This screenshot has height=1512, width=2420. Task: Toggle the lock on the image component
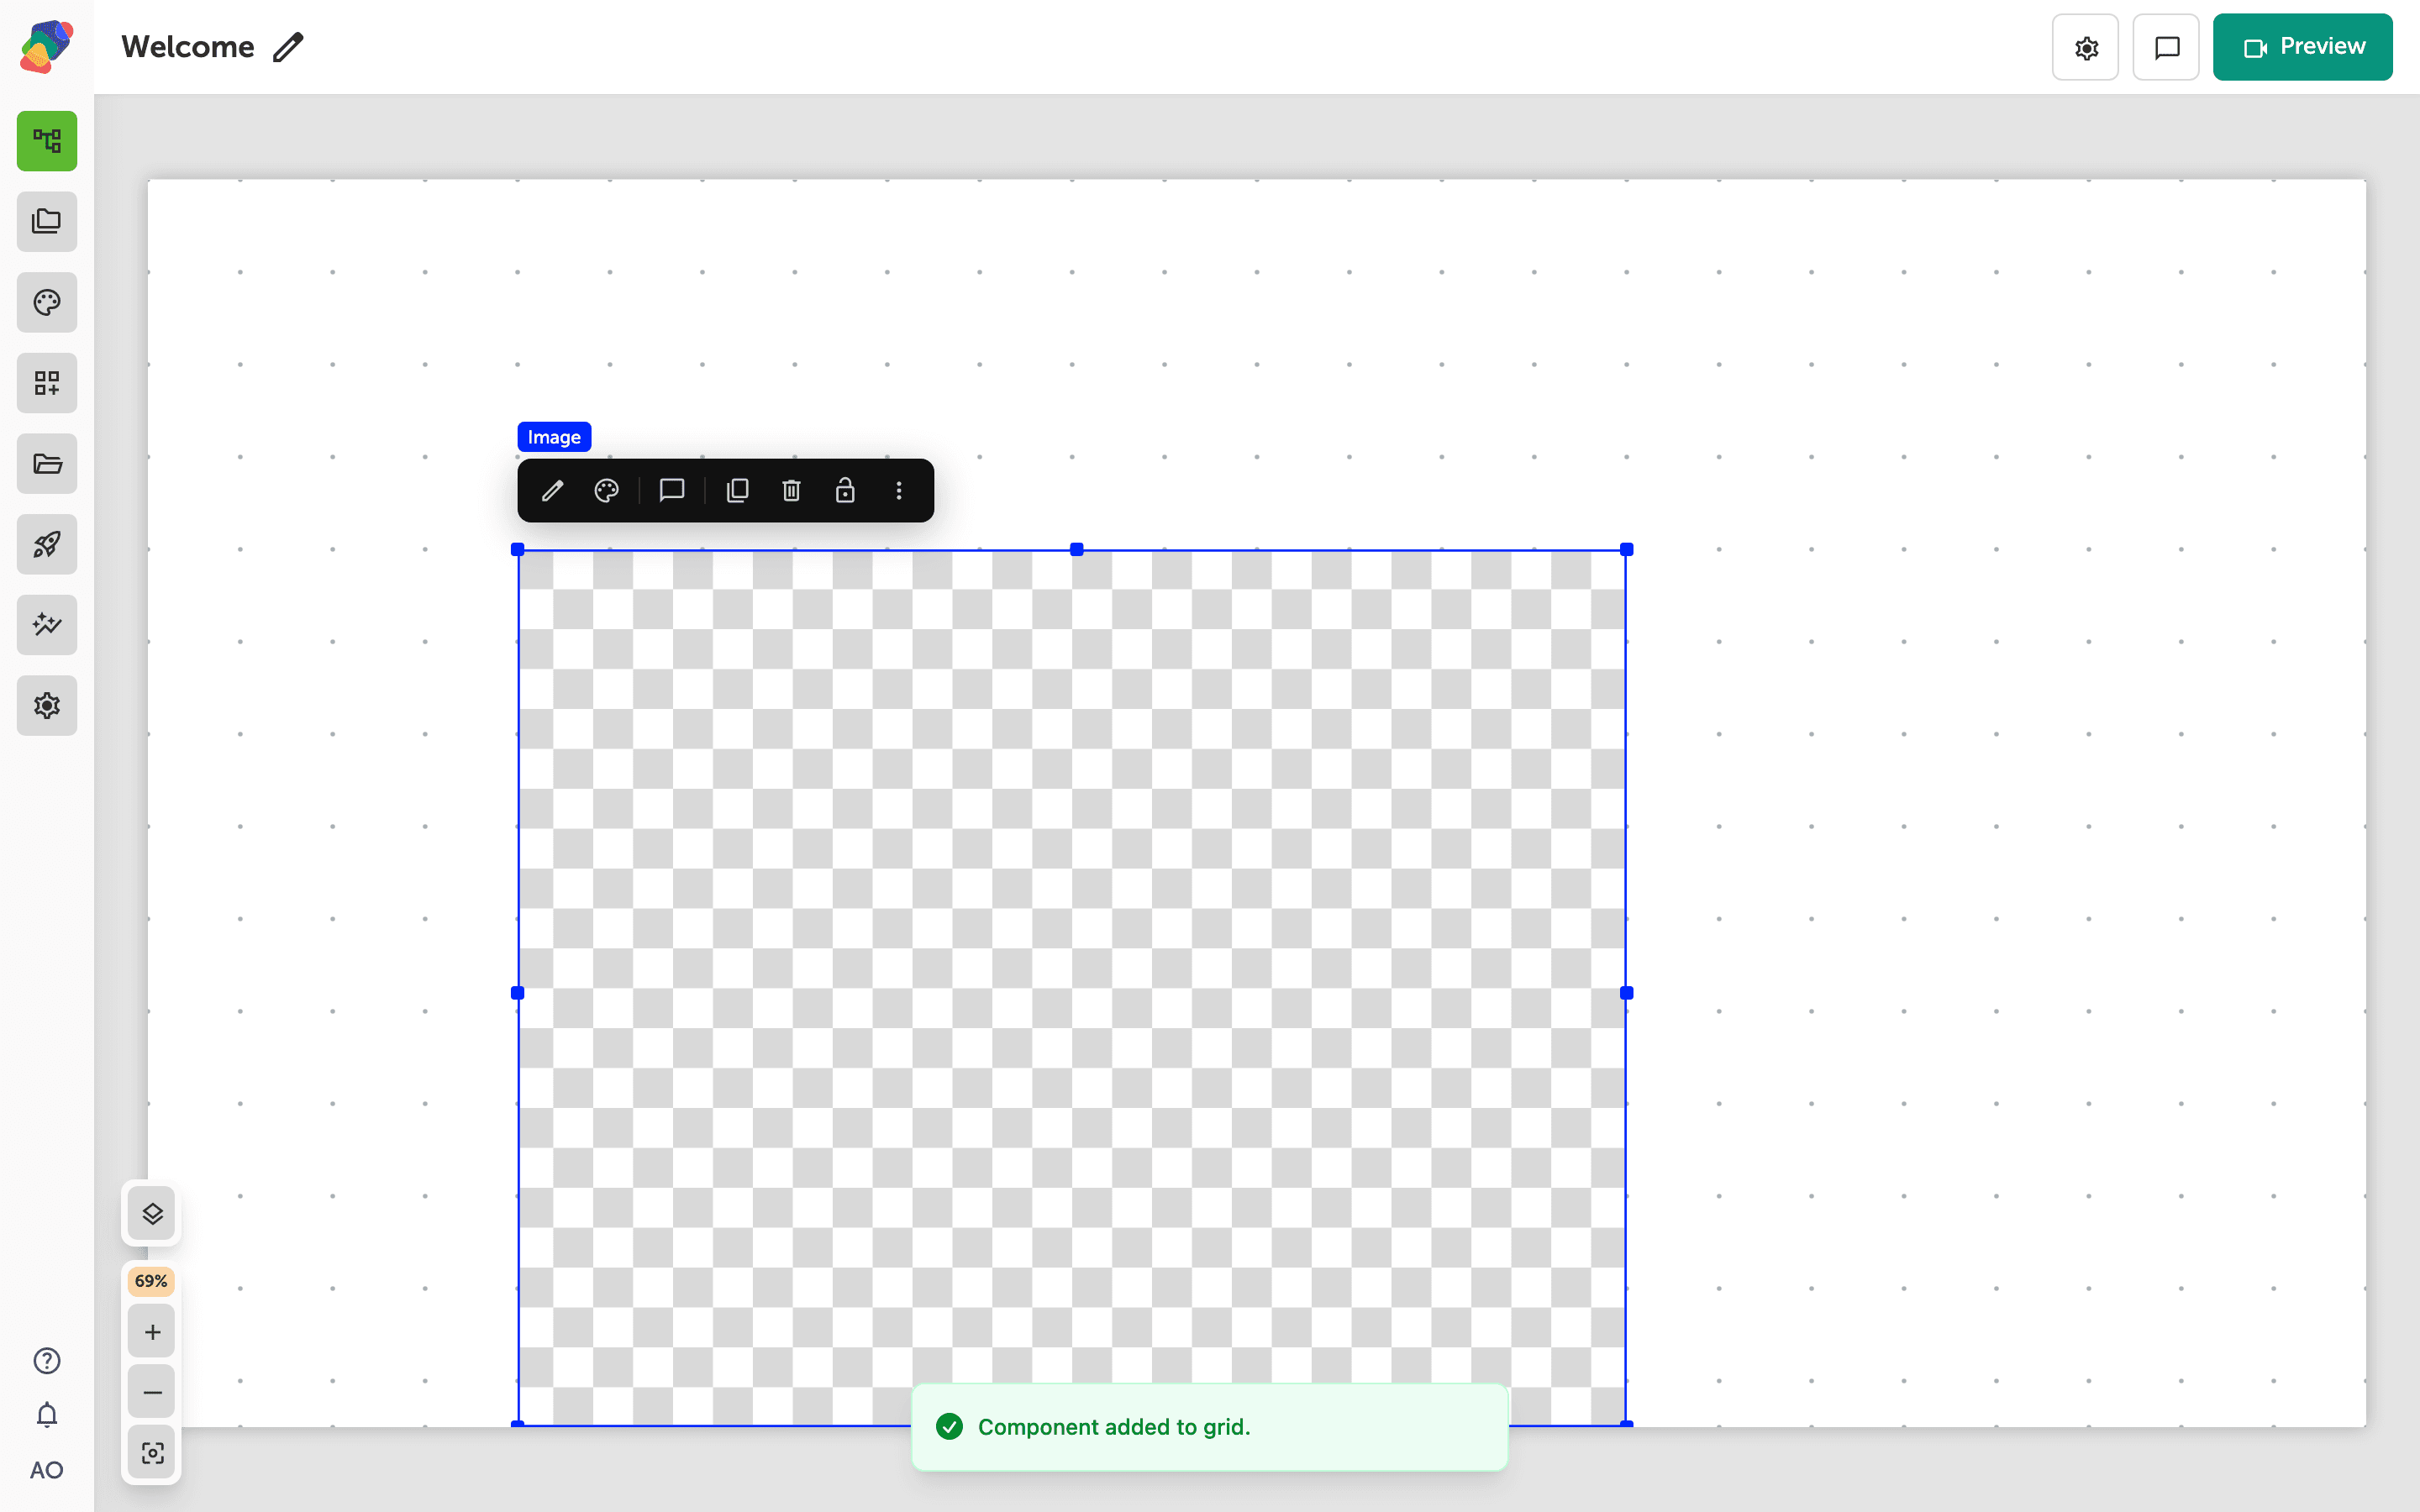tap(845, 490)
